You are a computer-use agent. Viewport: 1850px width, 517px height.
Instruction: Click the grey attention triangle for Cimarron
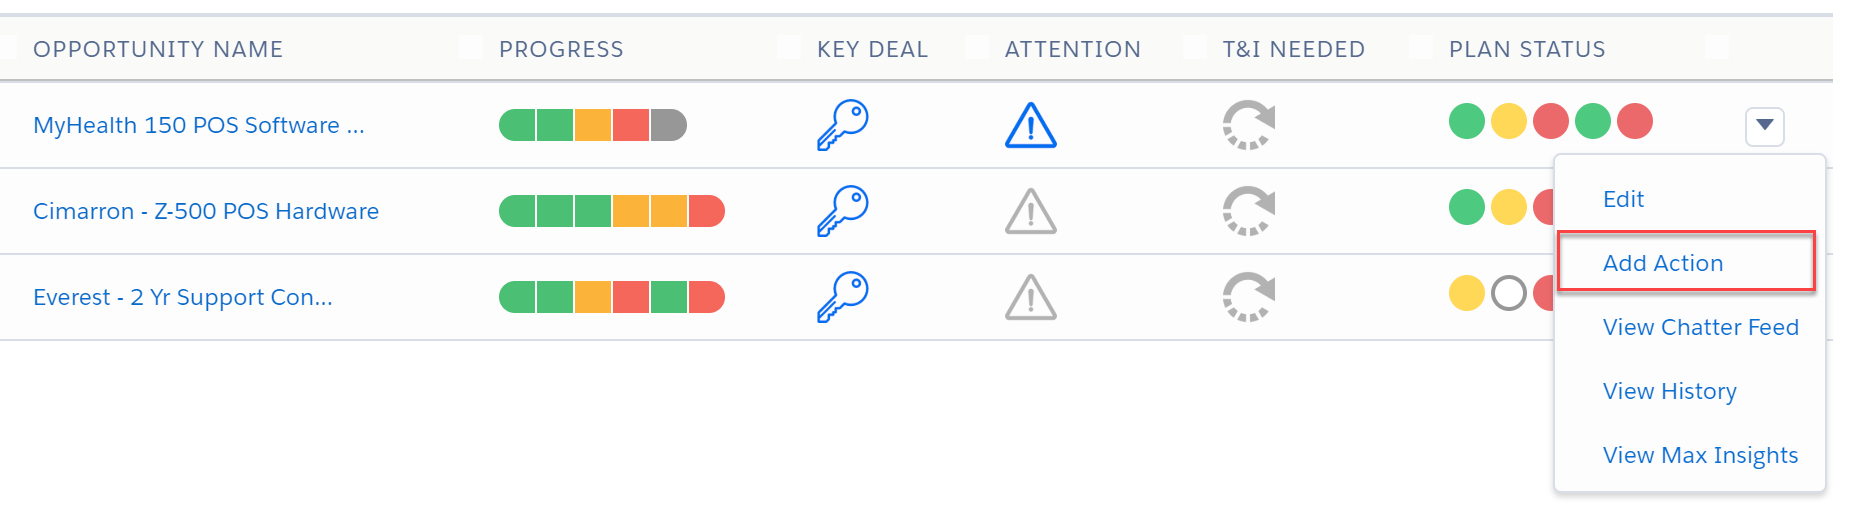1031,211
